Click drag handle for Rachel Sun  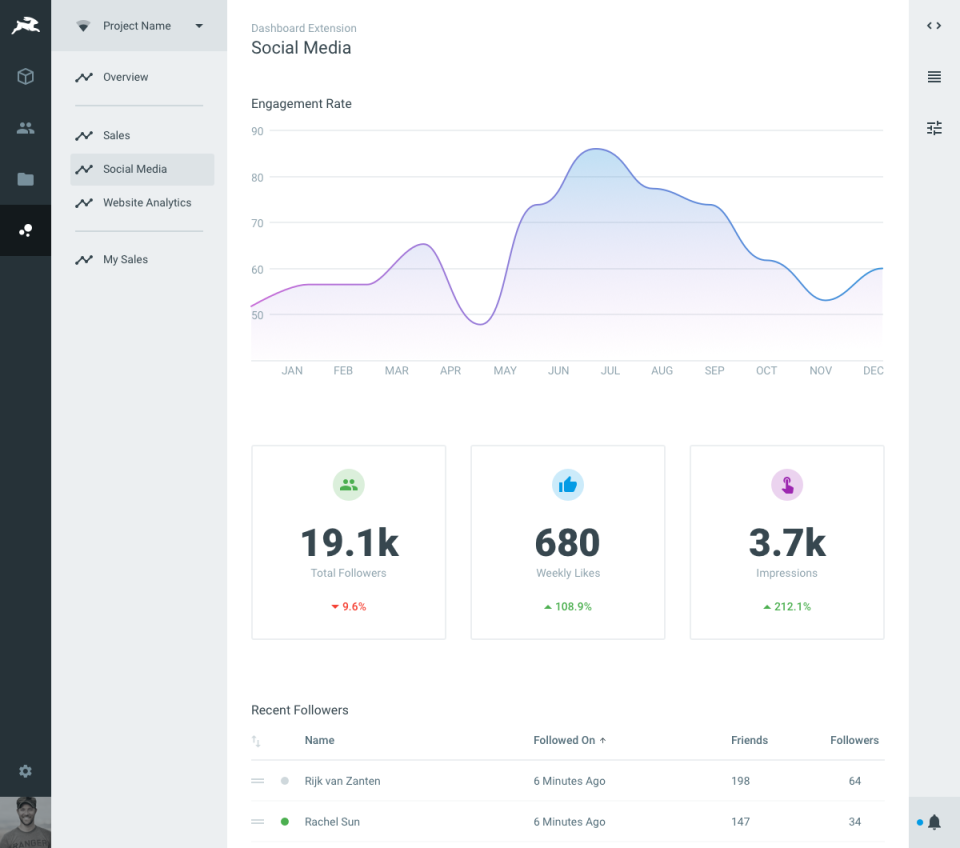coord(258,822)
